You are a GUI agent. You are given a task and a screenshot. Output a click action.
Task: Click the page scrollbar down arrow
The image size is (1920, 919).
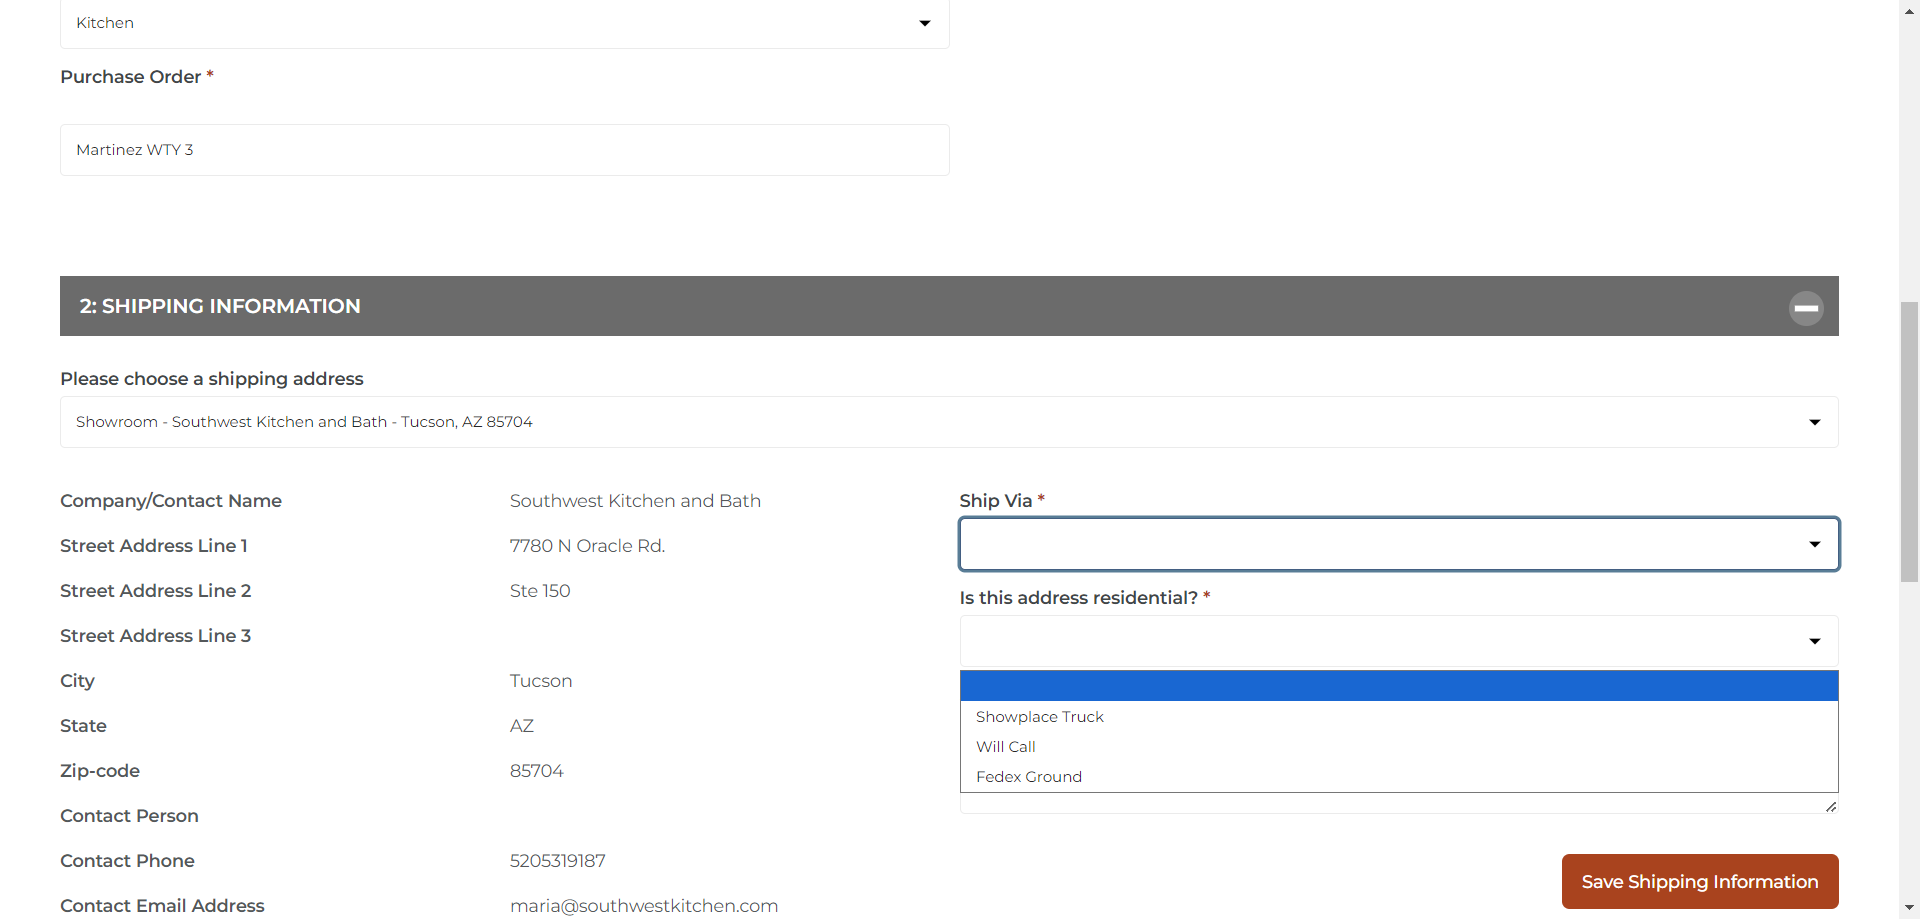(x=1909, y=908)
